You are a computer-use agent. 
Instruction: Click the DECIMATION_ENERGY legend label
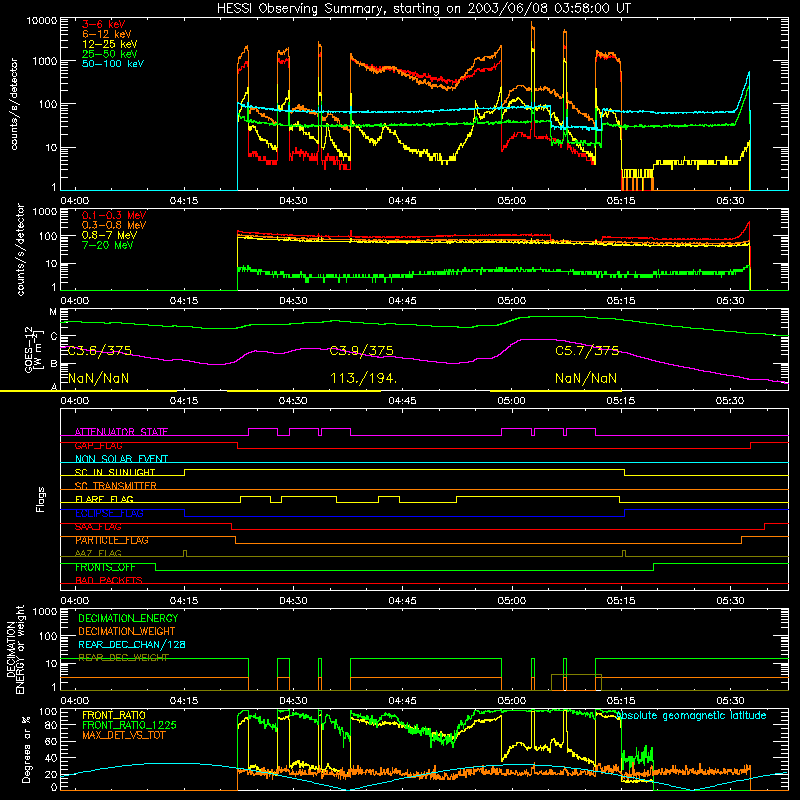[x=128, y=618]
